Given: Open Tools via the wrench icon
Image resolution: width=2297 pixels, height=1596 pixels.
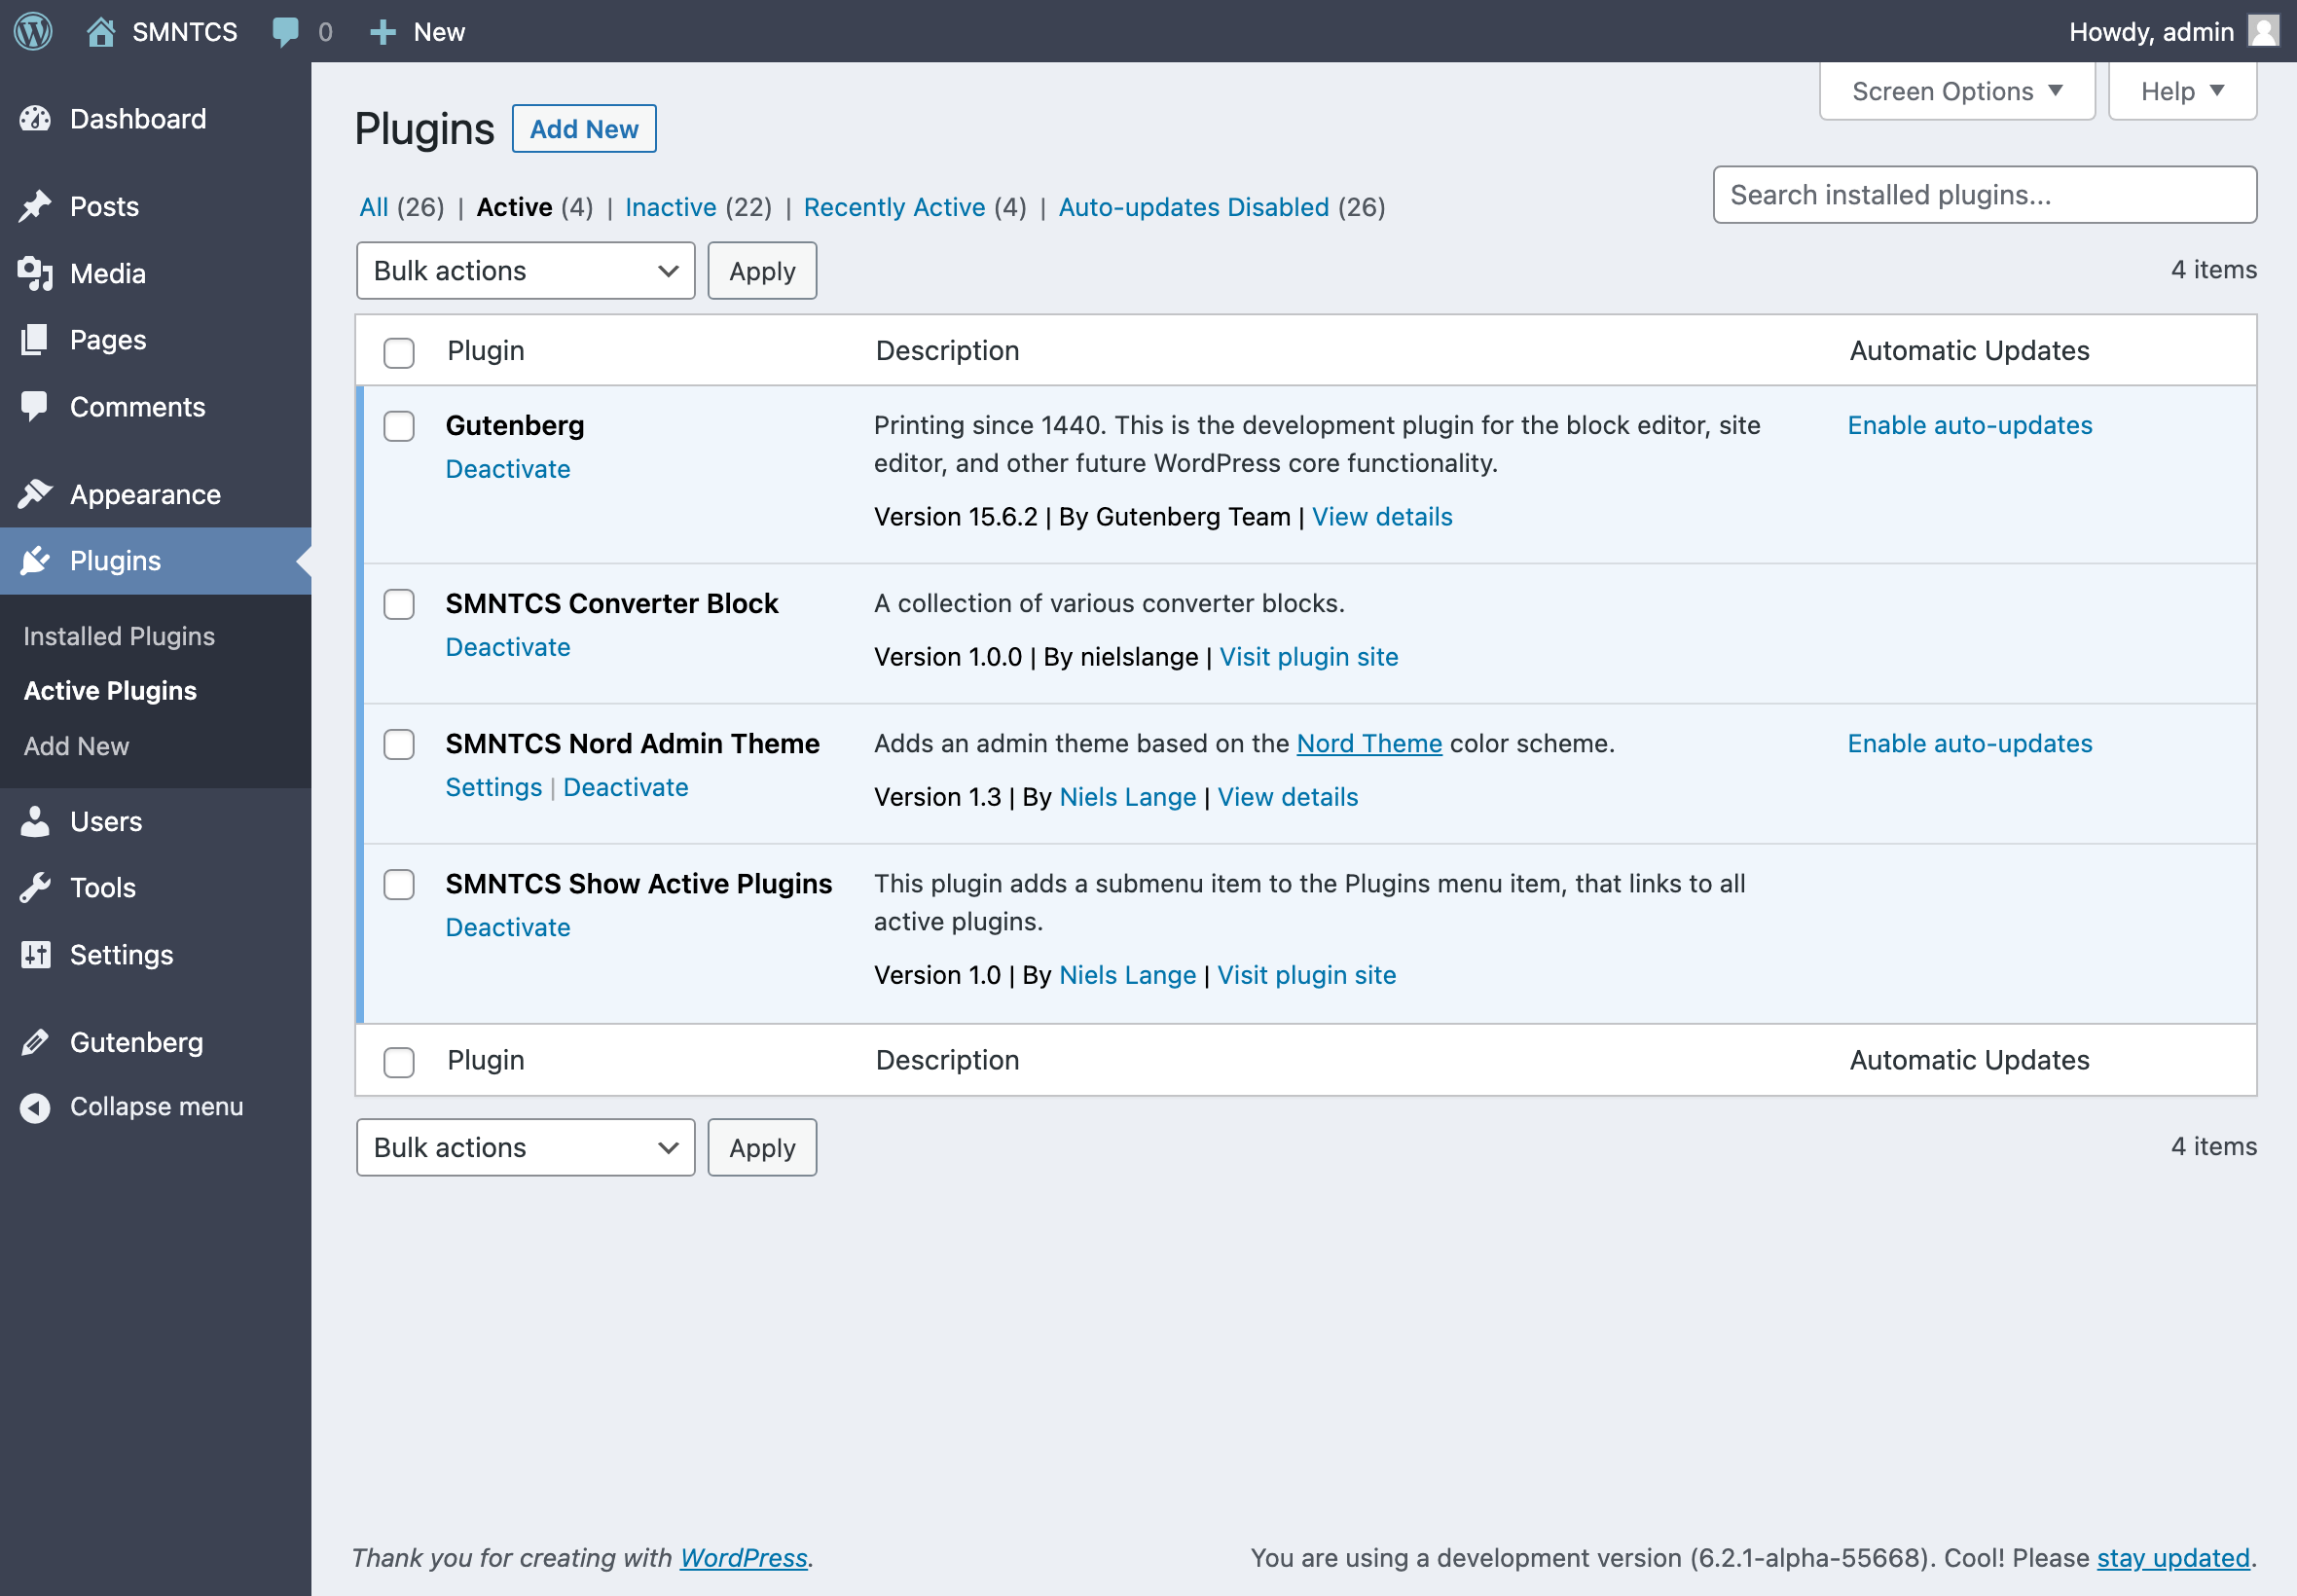Looking at the screenshot, I should coord(35,887).
